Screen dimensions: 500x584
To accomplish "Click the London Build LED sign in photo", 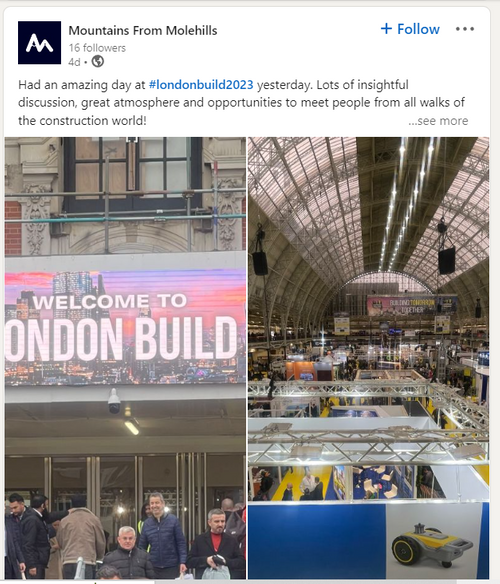I will pos(125,327).
